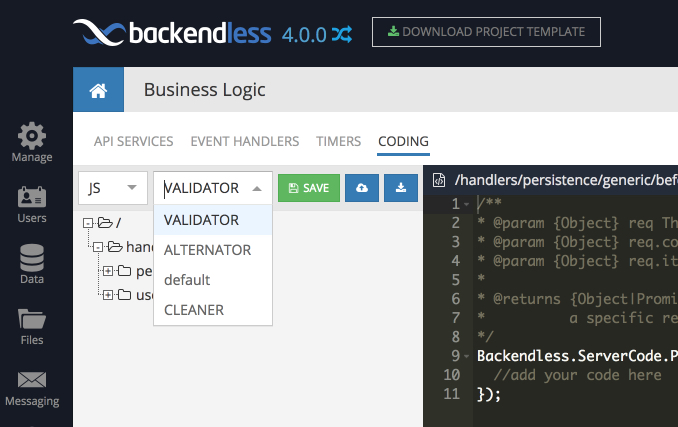Choose CLEANER from dropdown list
The width and height of the screenshot is (678, 427).
click(213, 310)
